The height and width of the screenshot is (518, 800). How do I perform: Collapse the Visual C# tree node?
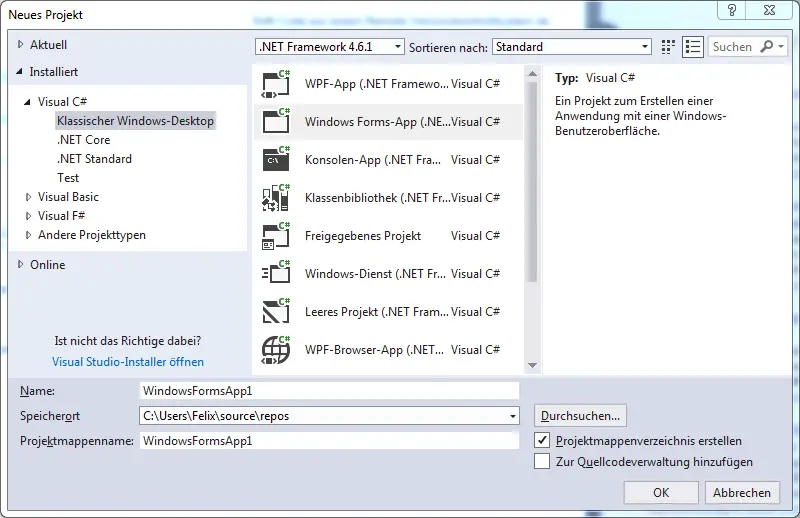tap(28, 102)
